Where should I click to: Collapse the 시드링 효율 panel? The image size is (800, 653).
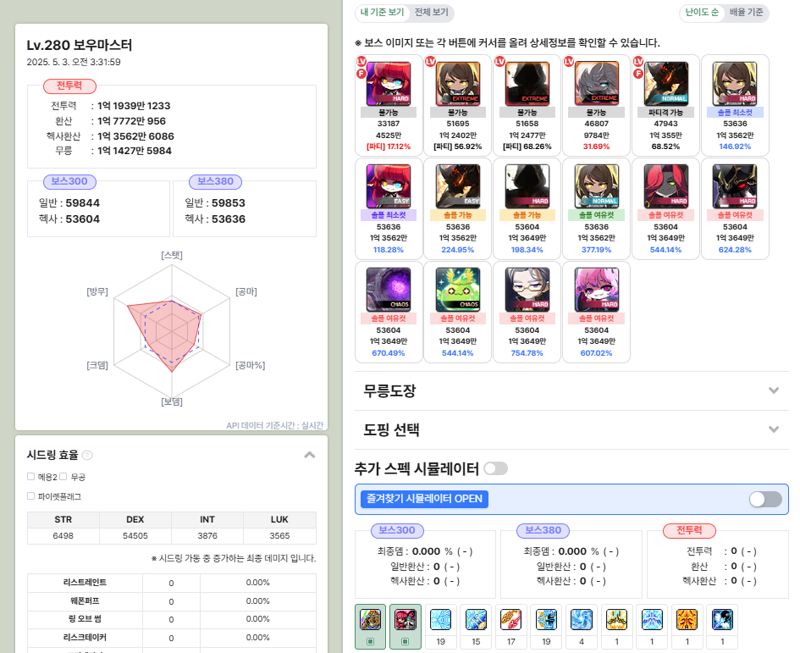click(x=310, y=455)
